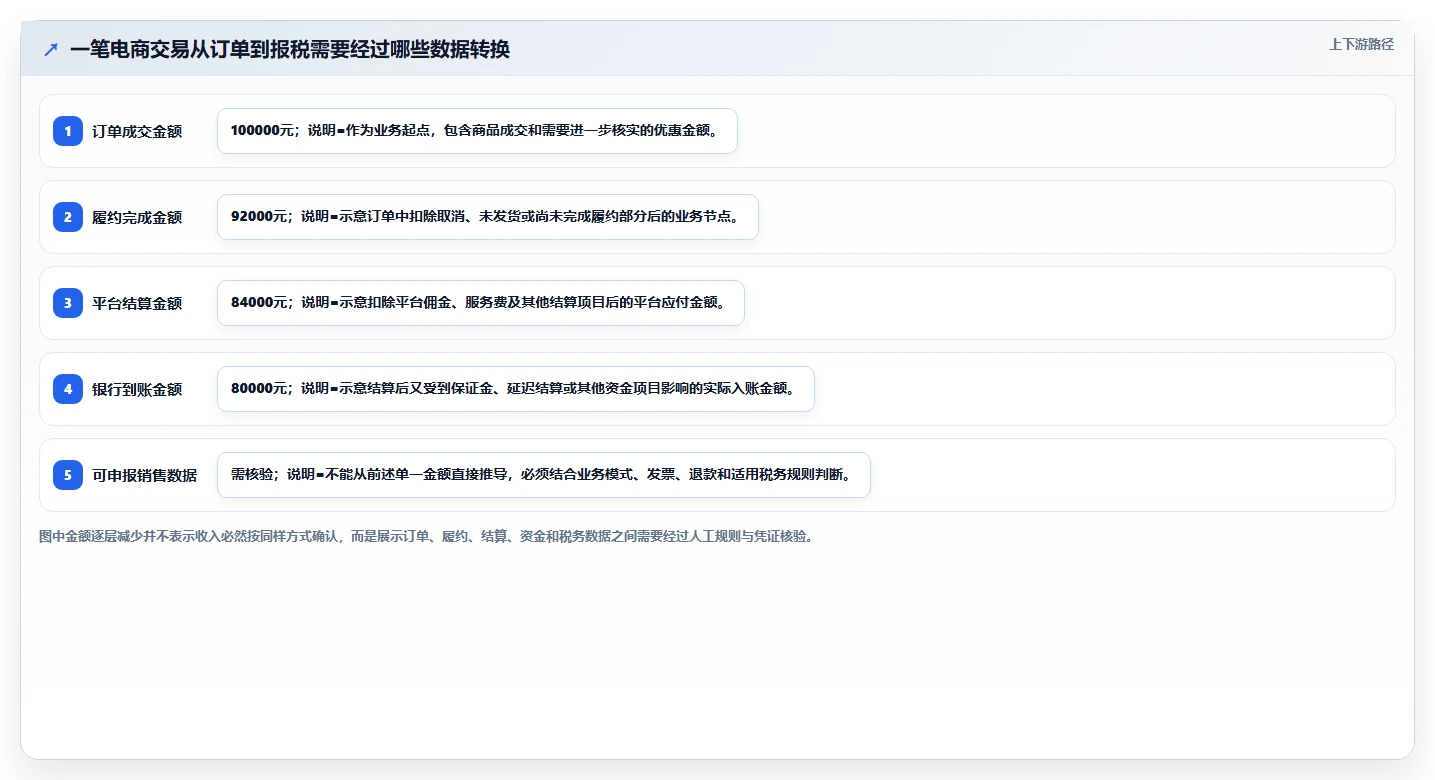Open the 需核验 description box
The image size is (1435, 780).
(544, 475)
